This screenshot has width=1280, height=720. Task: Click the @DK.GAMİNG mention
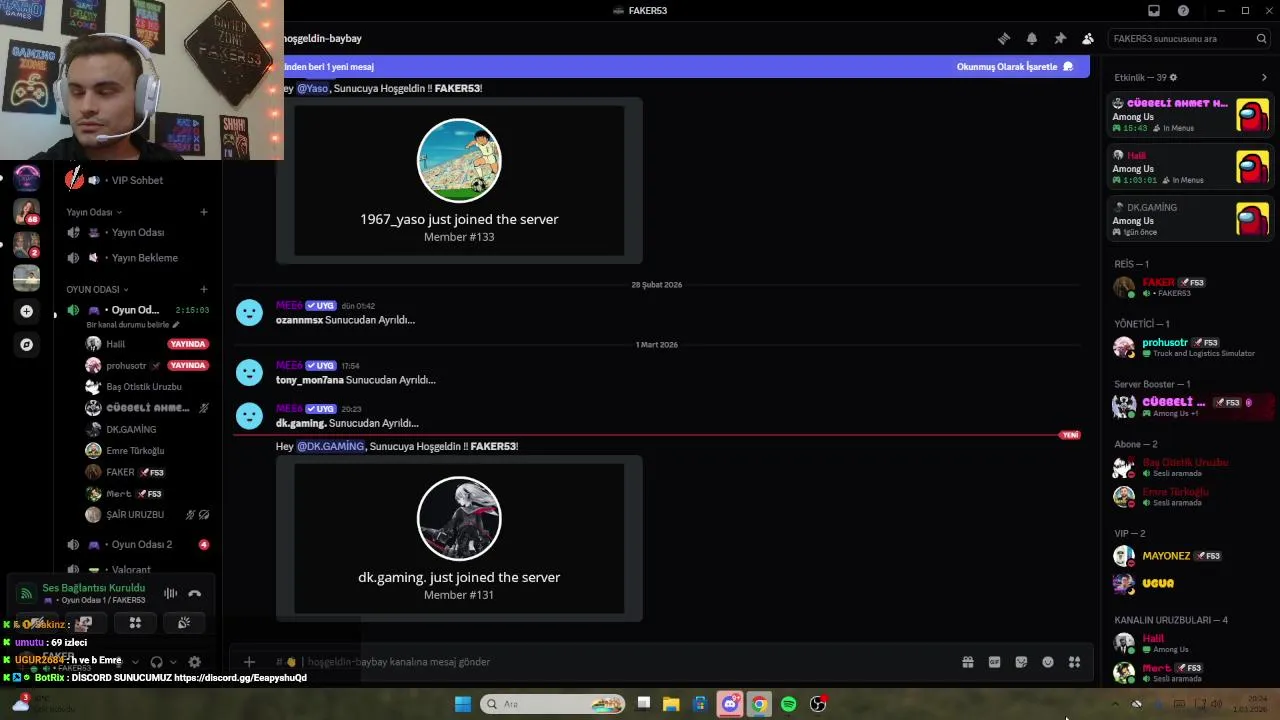[x=331, y=447]
